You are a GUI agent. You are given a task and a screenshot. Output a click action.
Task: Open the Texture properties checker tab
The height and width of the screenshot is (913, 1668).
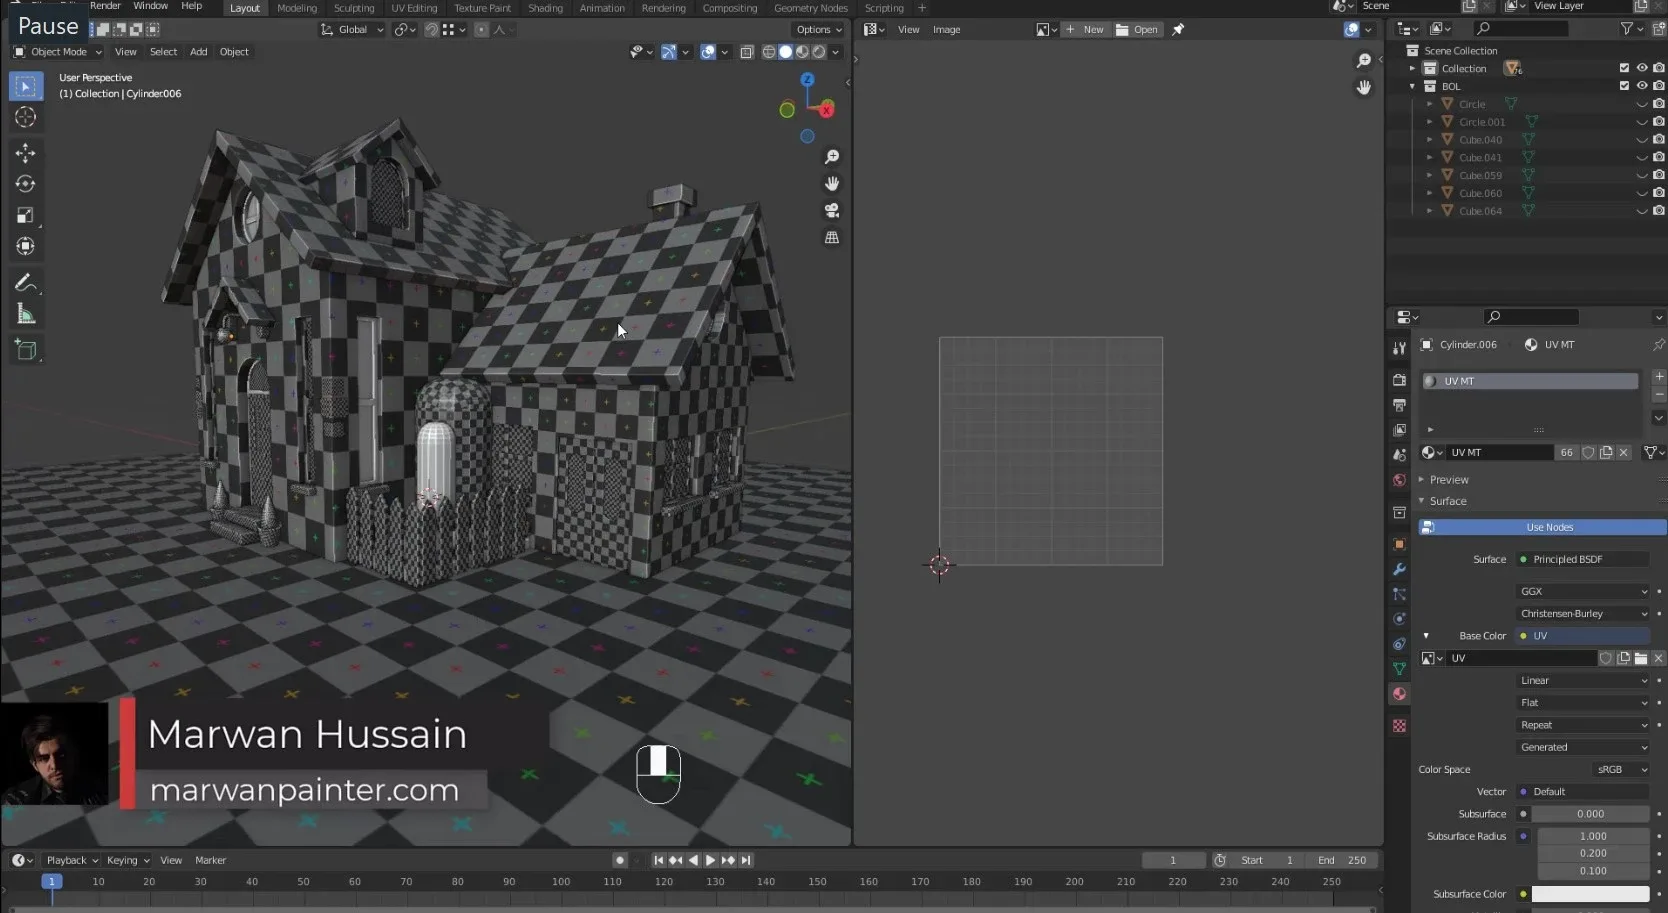pyautogui.click(x=1399, y=726)
